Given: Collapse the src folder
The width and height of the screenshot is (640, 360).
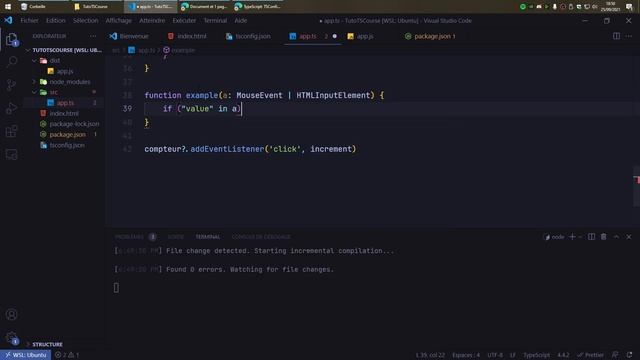Looking at the screenshot, I should pyautogui.click(x=34, y=92).
